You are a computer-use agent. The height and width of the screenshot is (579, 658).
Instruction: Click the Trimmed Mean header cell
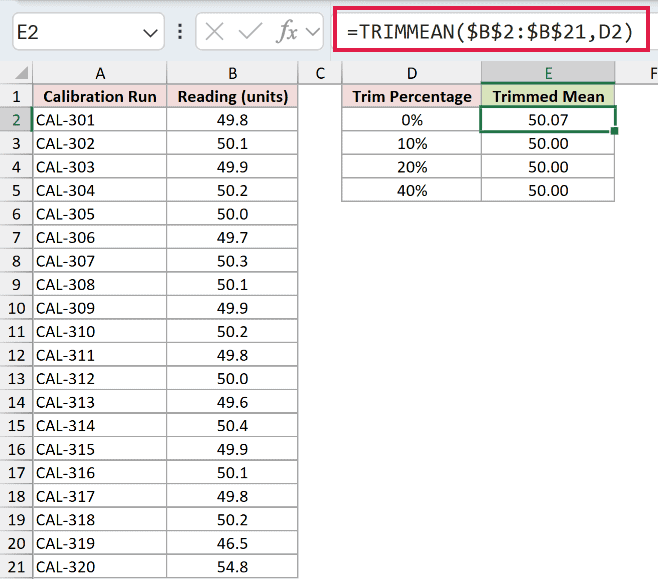(548, 96)
